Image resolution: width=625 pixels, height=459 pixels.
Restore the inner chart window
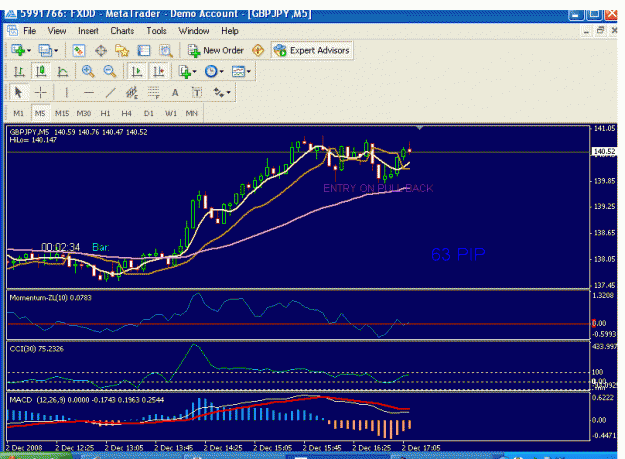[600, 30]
